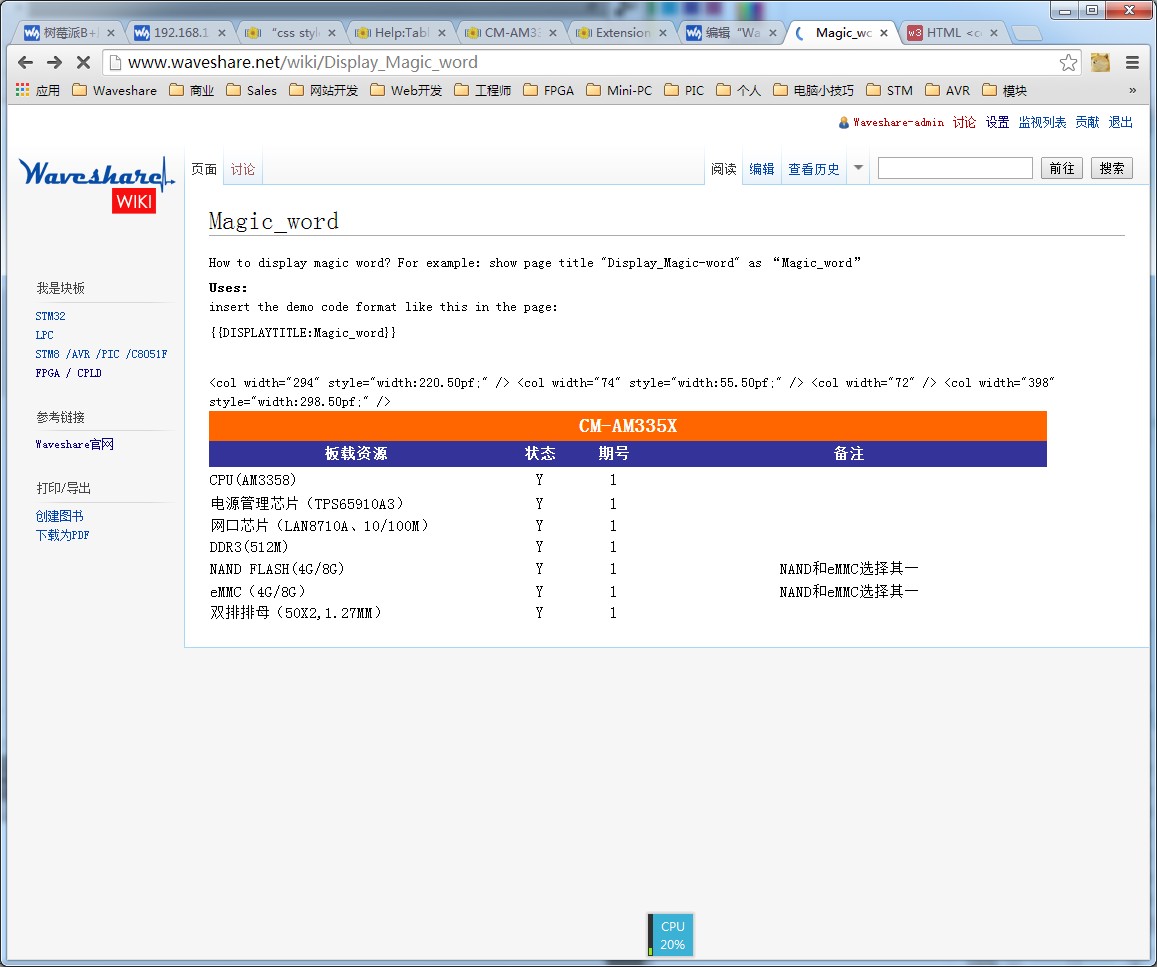Open the 个人 bookmarks folder

tap(739, 90)
